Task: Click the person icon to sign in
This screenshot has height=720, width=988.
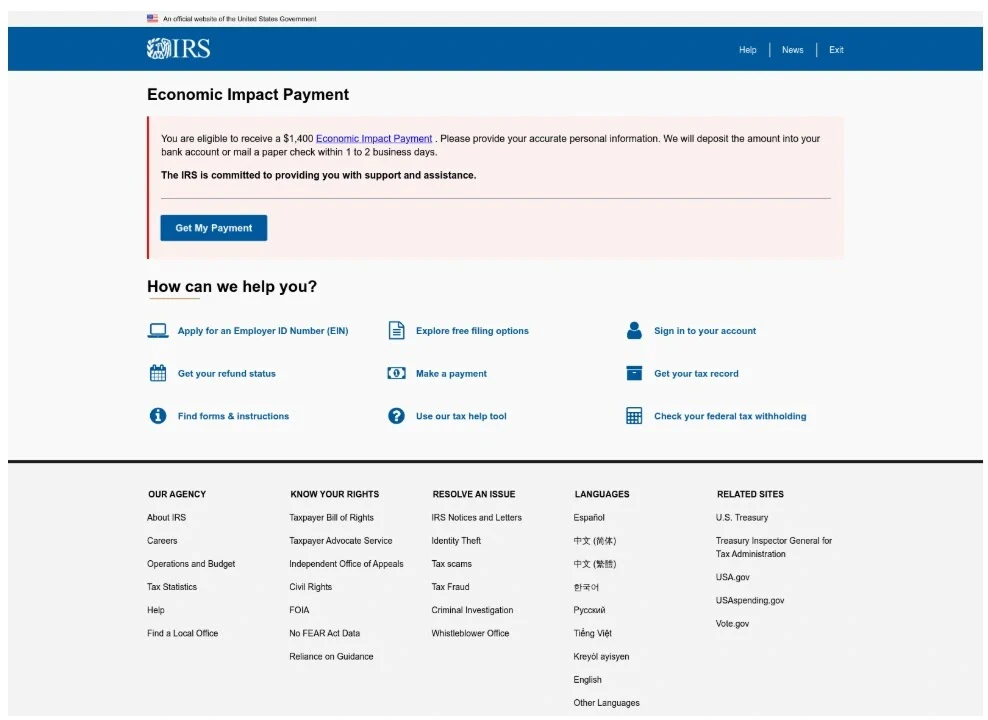Action: click(634, 331)
